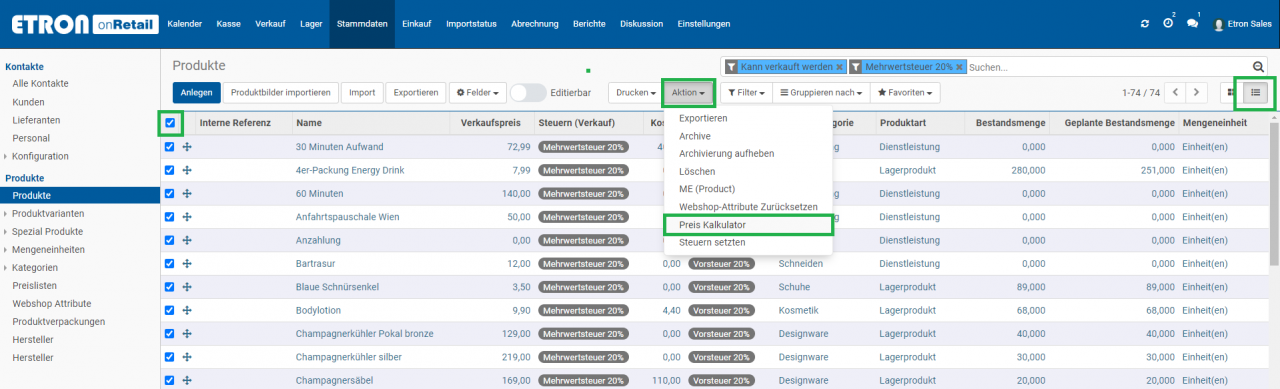Screen dimensions: 1280x389
Task: Close the Aktion dropdown menu
Action: [689, 92]
